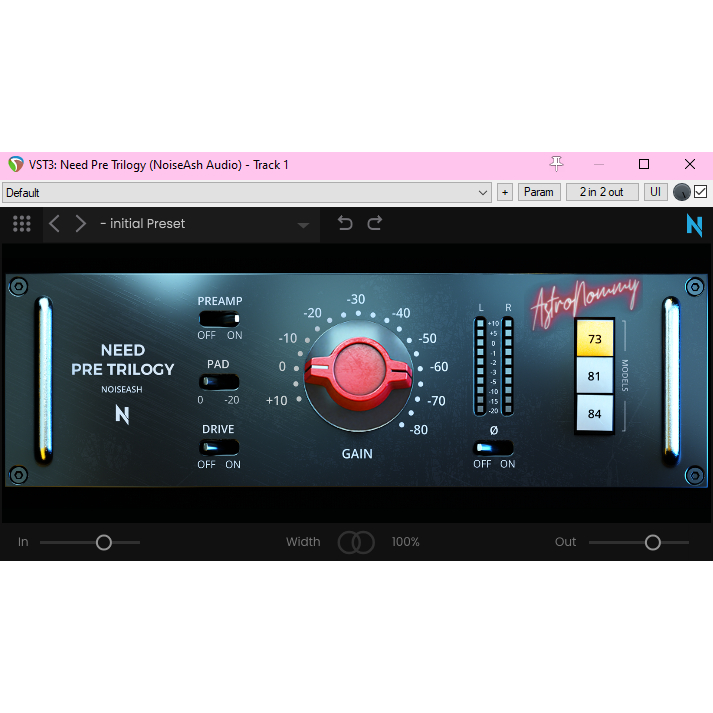
Task: Click the Out level slider handle
Action: tap(653, 542)
